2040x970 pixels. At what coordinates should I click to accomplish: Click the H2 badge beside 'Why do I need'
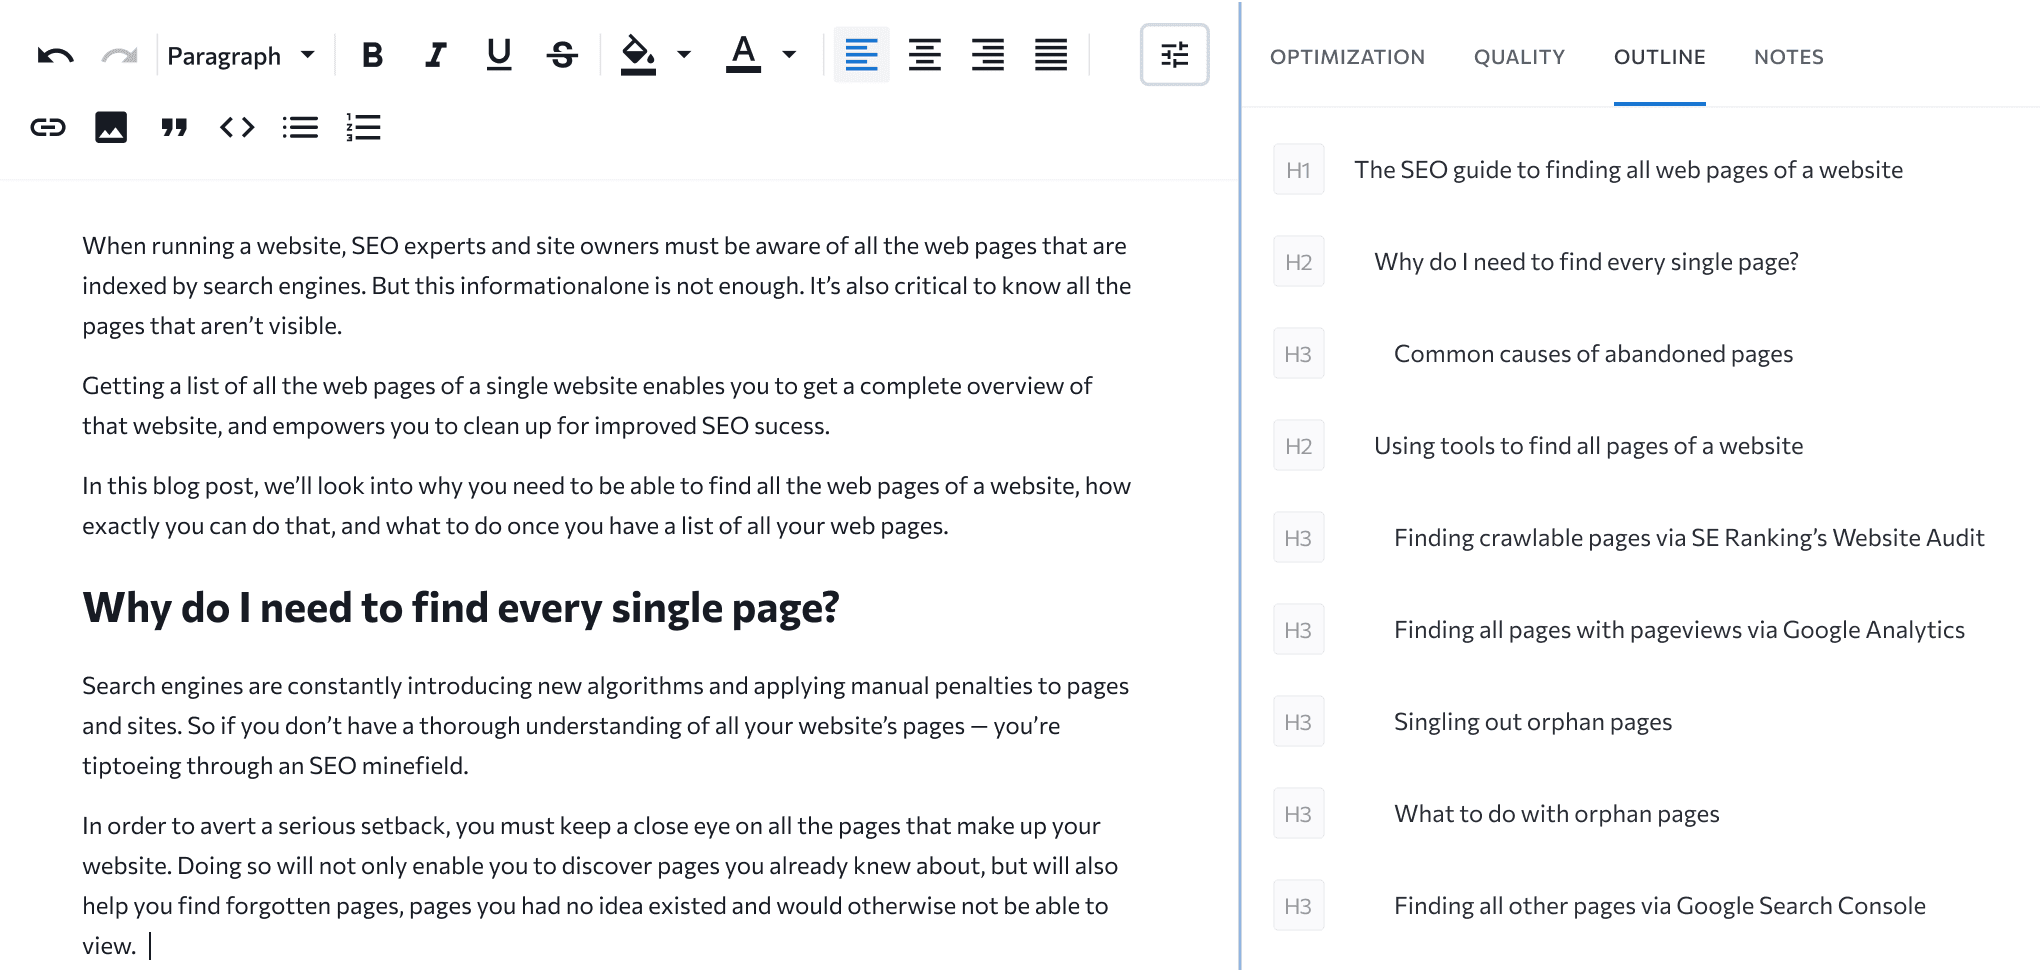[1298, 262]
